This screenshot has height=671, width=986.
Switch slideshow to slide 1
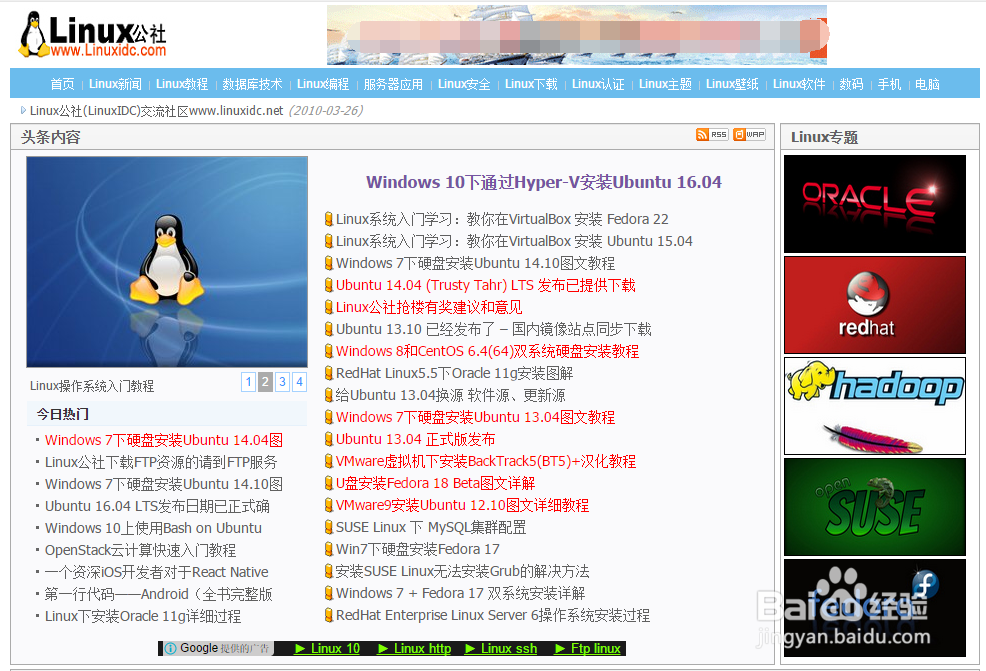tap(248, 382)
